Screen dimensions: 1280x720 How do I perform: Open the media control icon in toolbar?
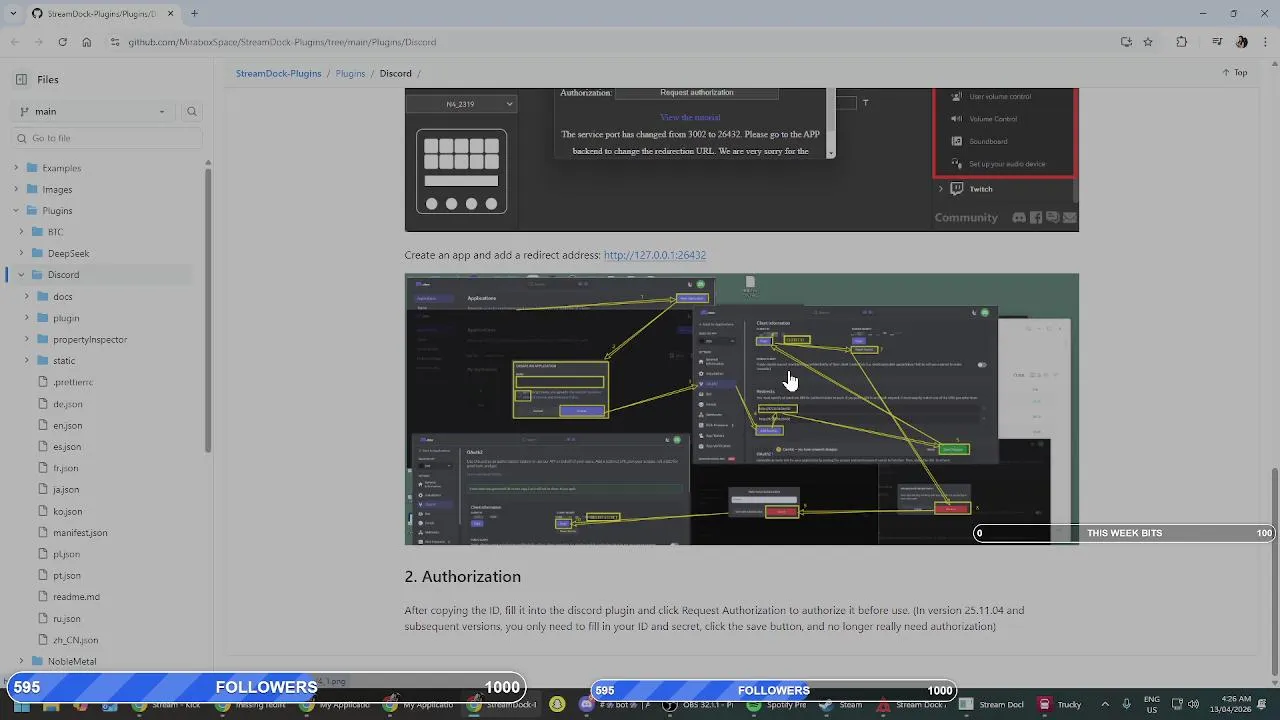click(x=1217, y=42)
